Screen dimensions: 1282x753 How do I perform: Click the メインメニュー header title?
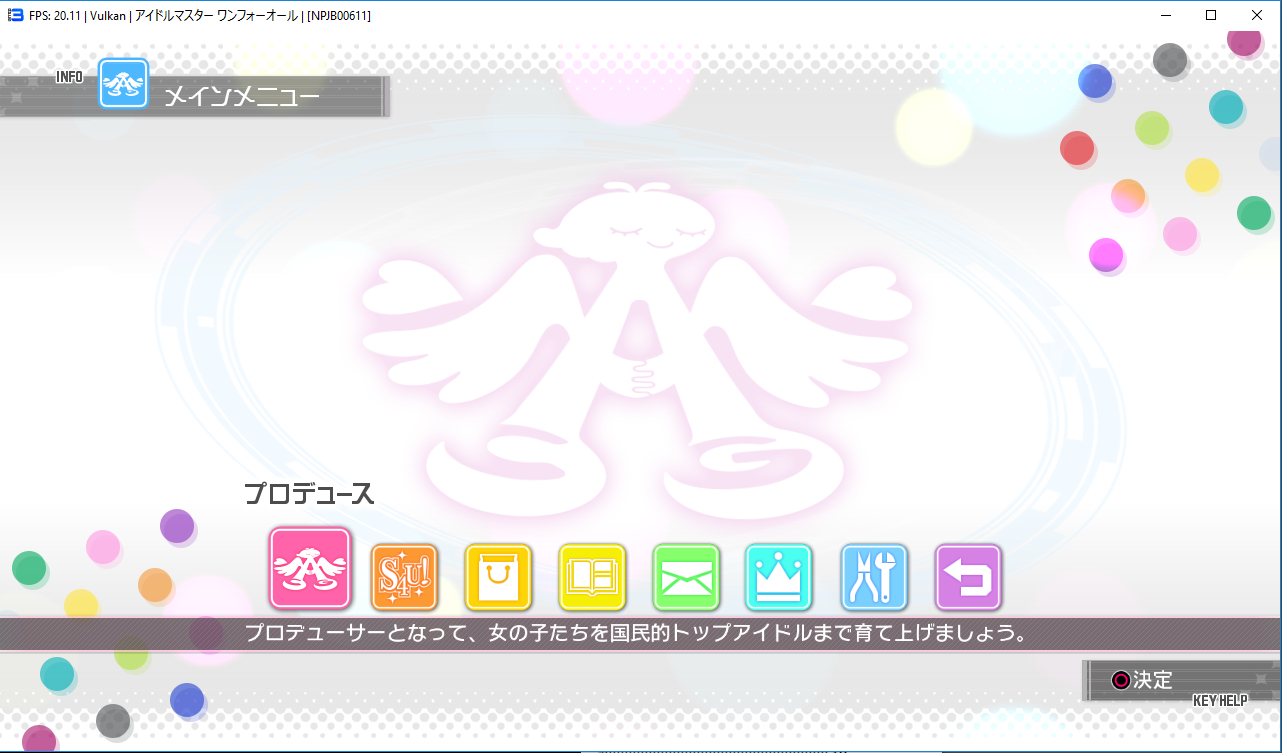(x=242, y=97)
